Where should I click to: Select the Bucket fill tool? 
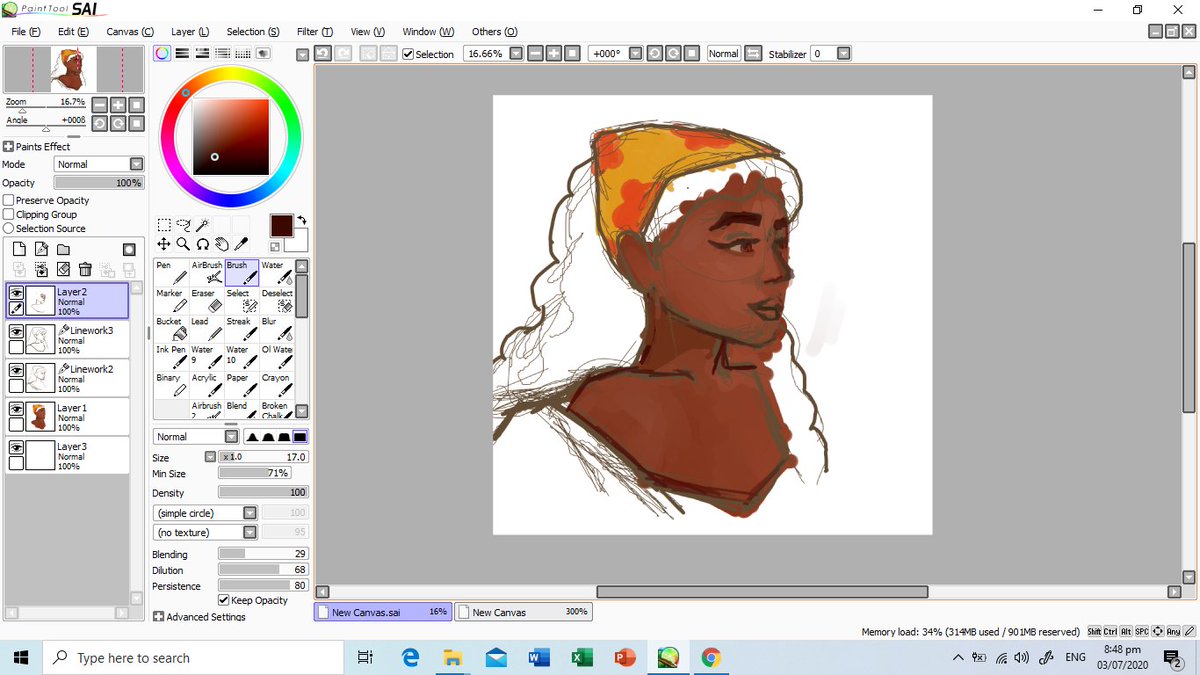tap(171, 329)
